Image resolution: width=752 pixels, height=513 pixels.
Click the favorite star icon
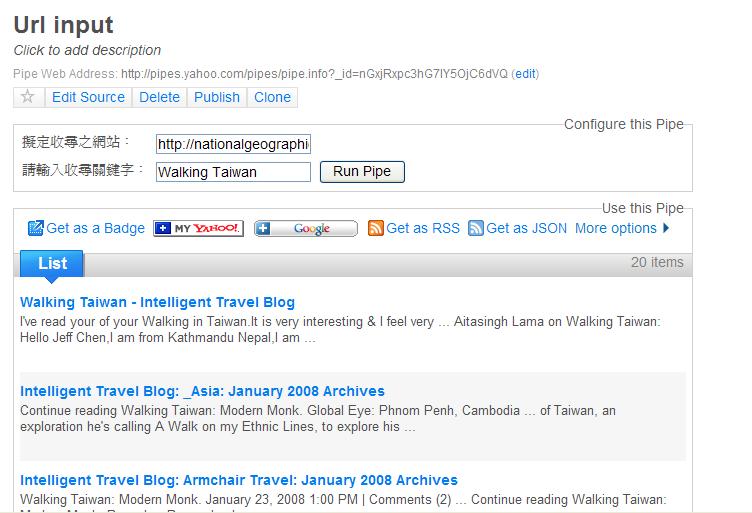pos(28,97)
